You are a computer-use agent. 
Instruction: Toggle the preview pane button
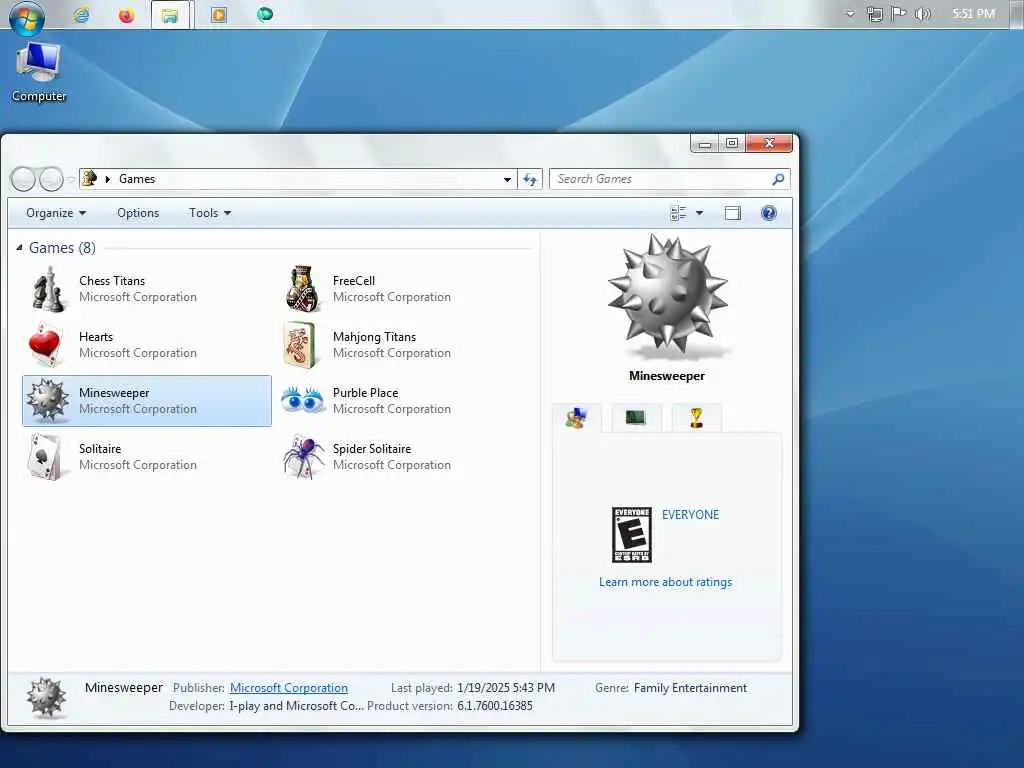[x=733, y=213]
